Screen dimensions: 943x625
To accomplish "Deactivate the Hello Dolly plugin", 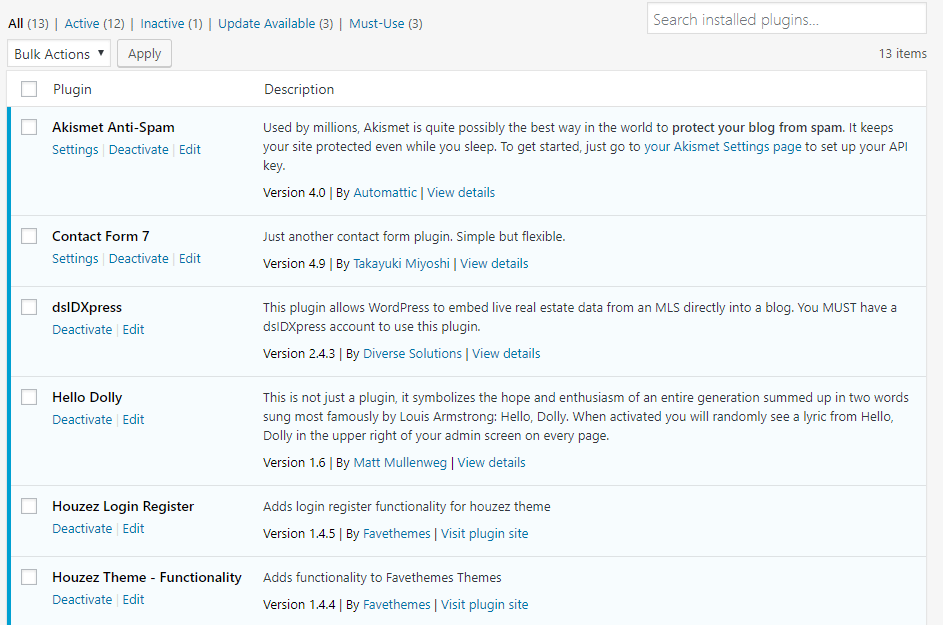I will point(82,419).
